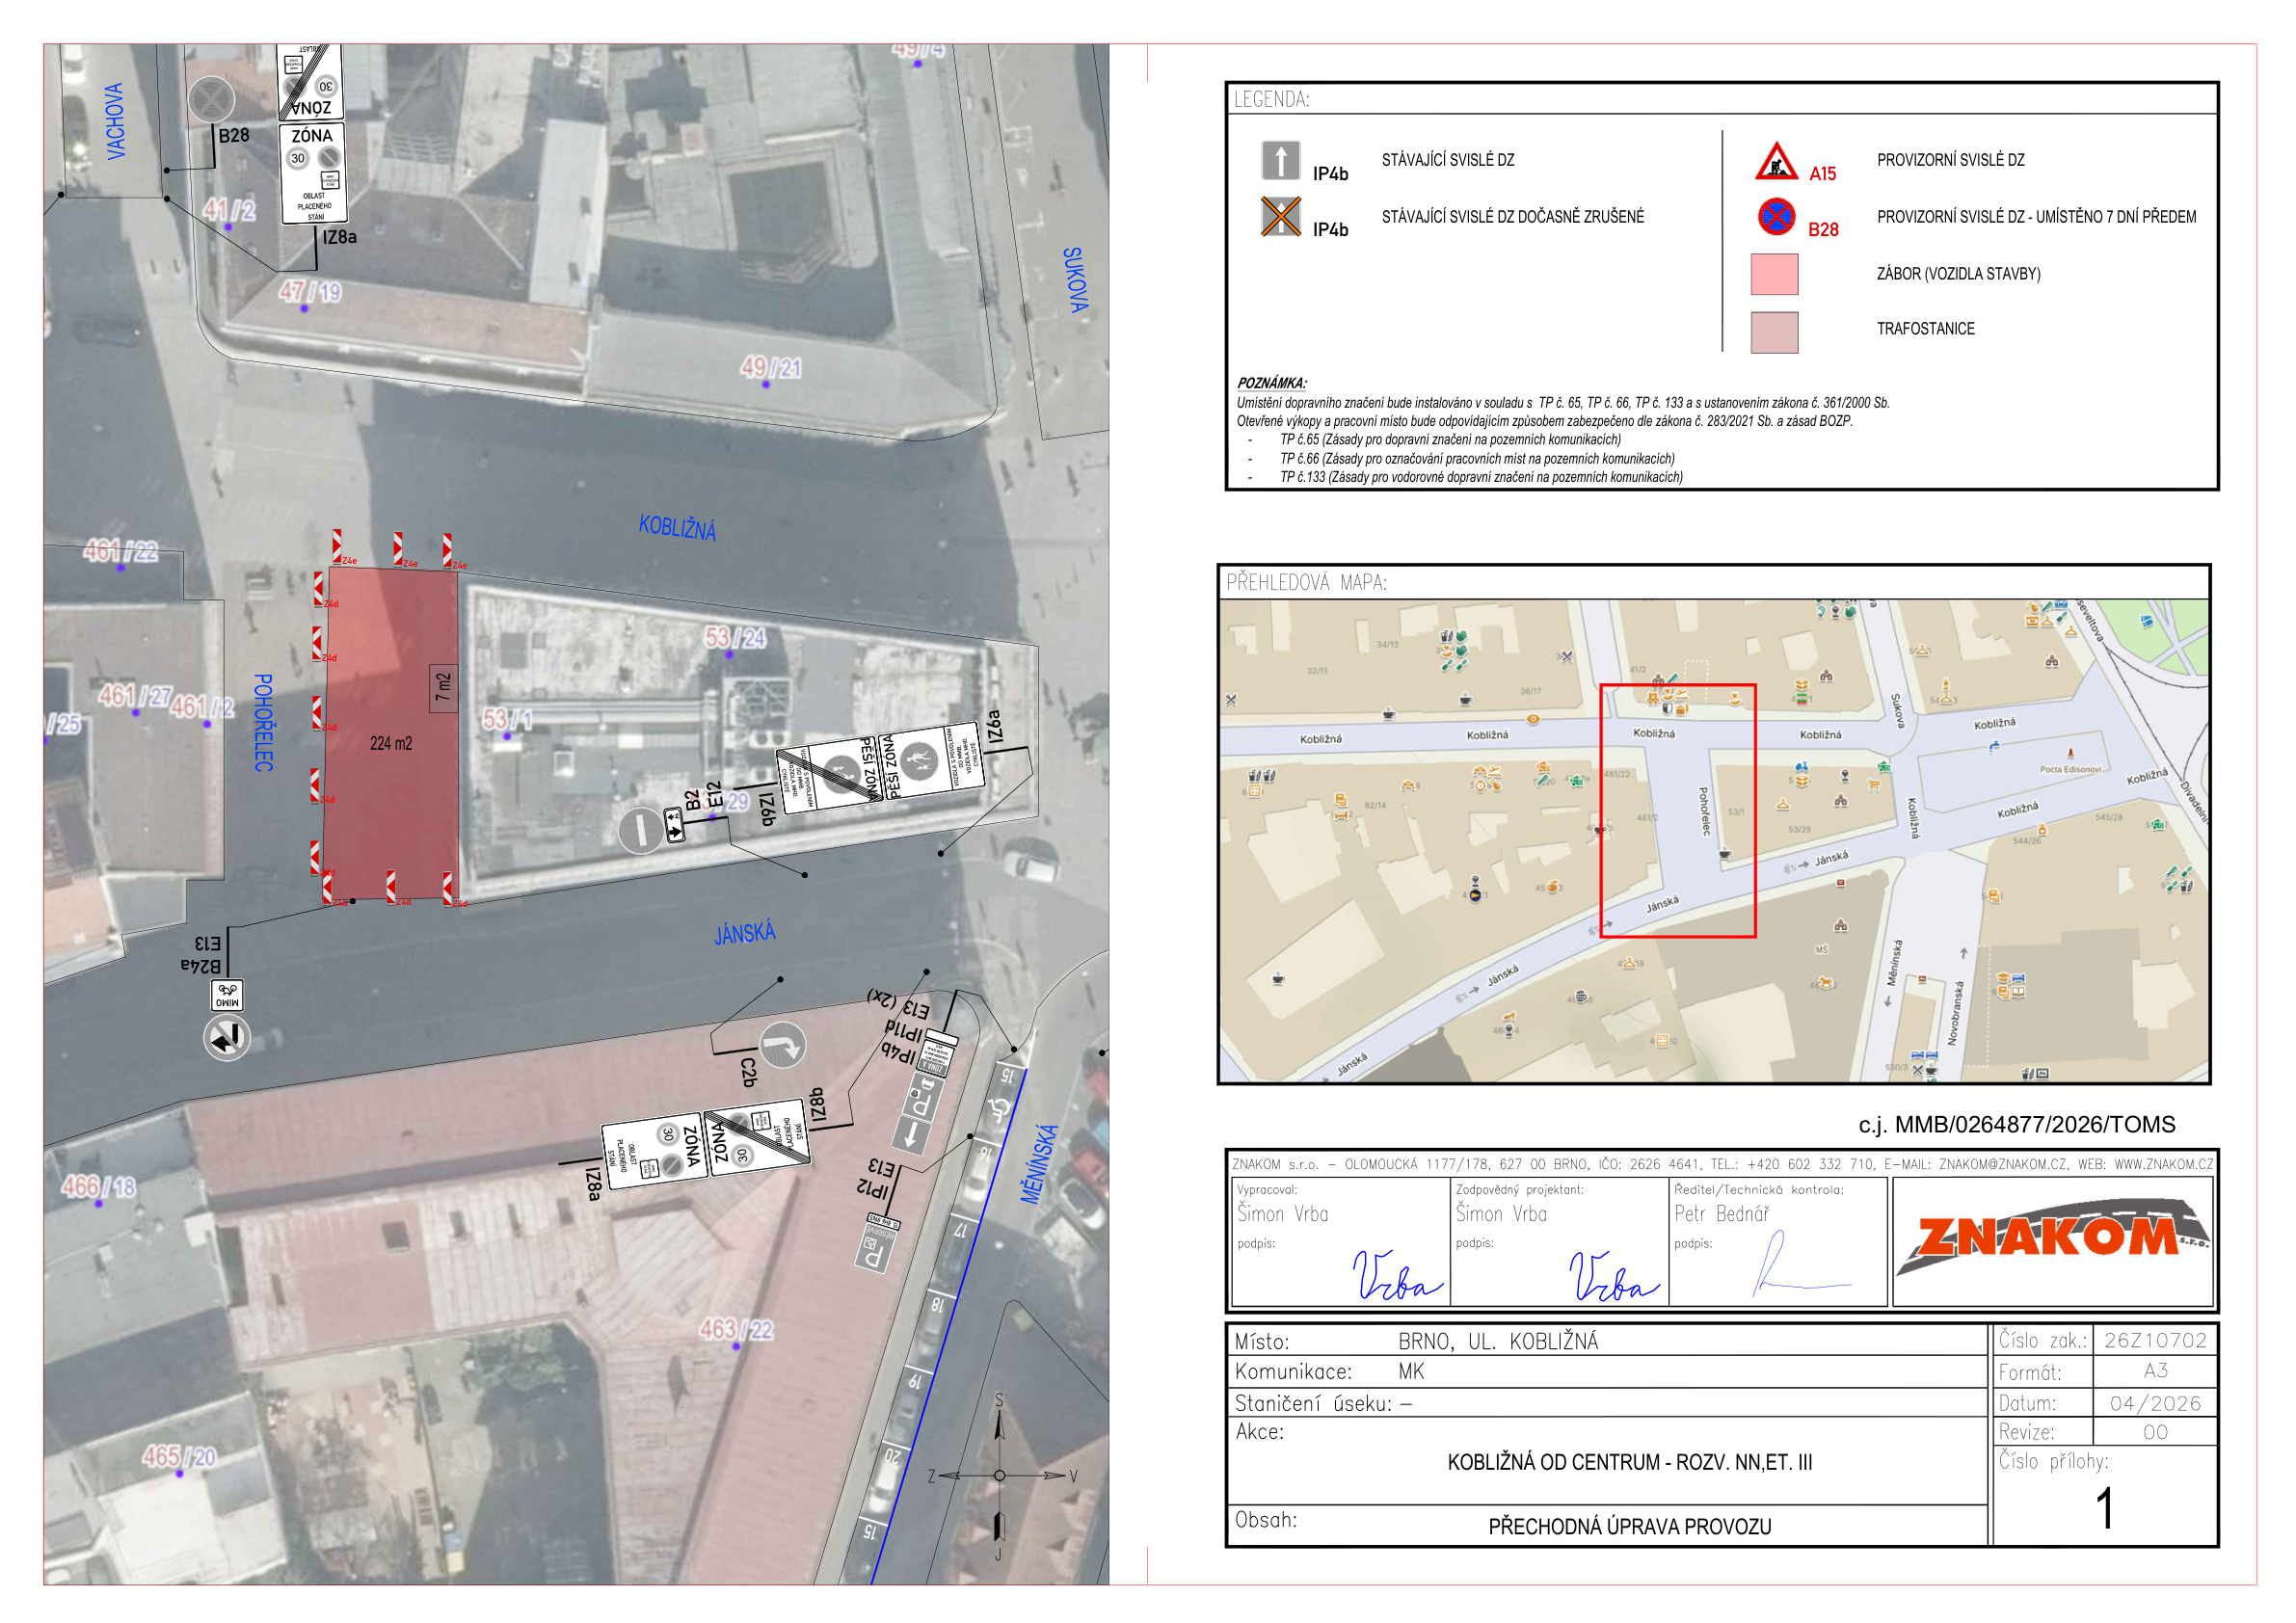The width and height of the screenshot is (2296, 1623).
Task: Click the B2 no-entry sign on map
Action: point(640,830)
